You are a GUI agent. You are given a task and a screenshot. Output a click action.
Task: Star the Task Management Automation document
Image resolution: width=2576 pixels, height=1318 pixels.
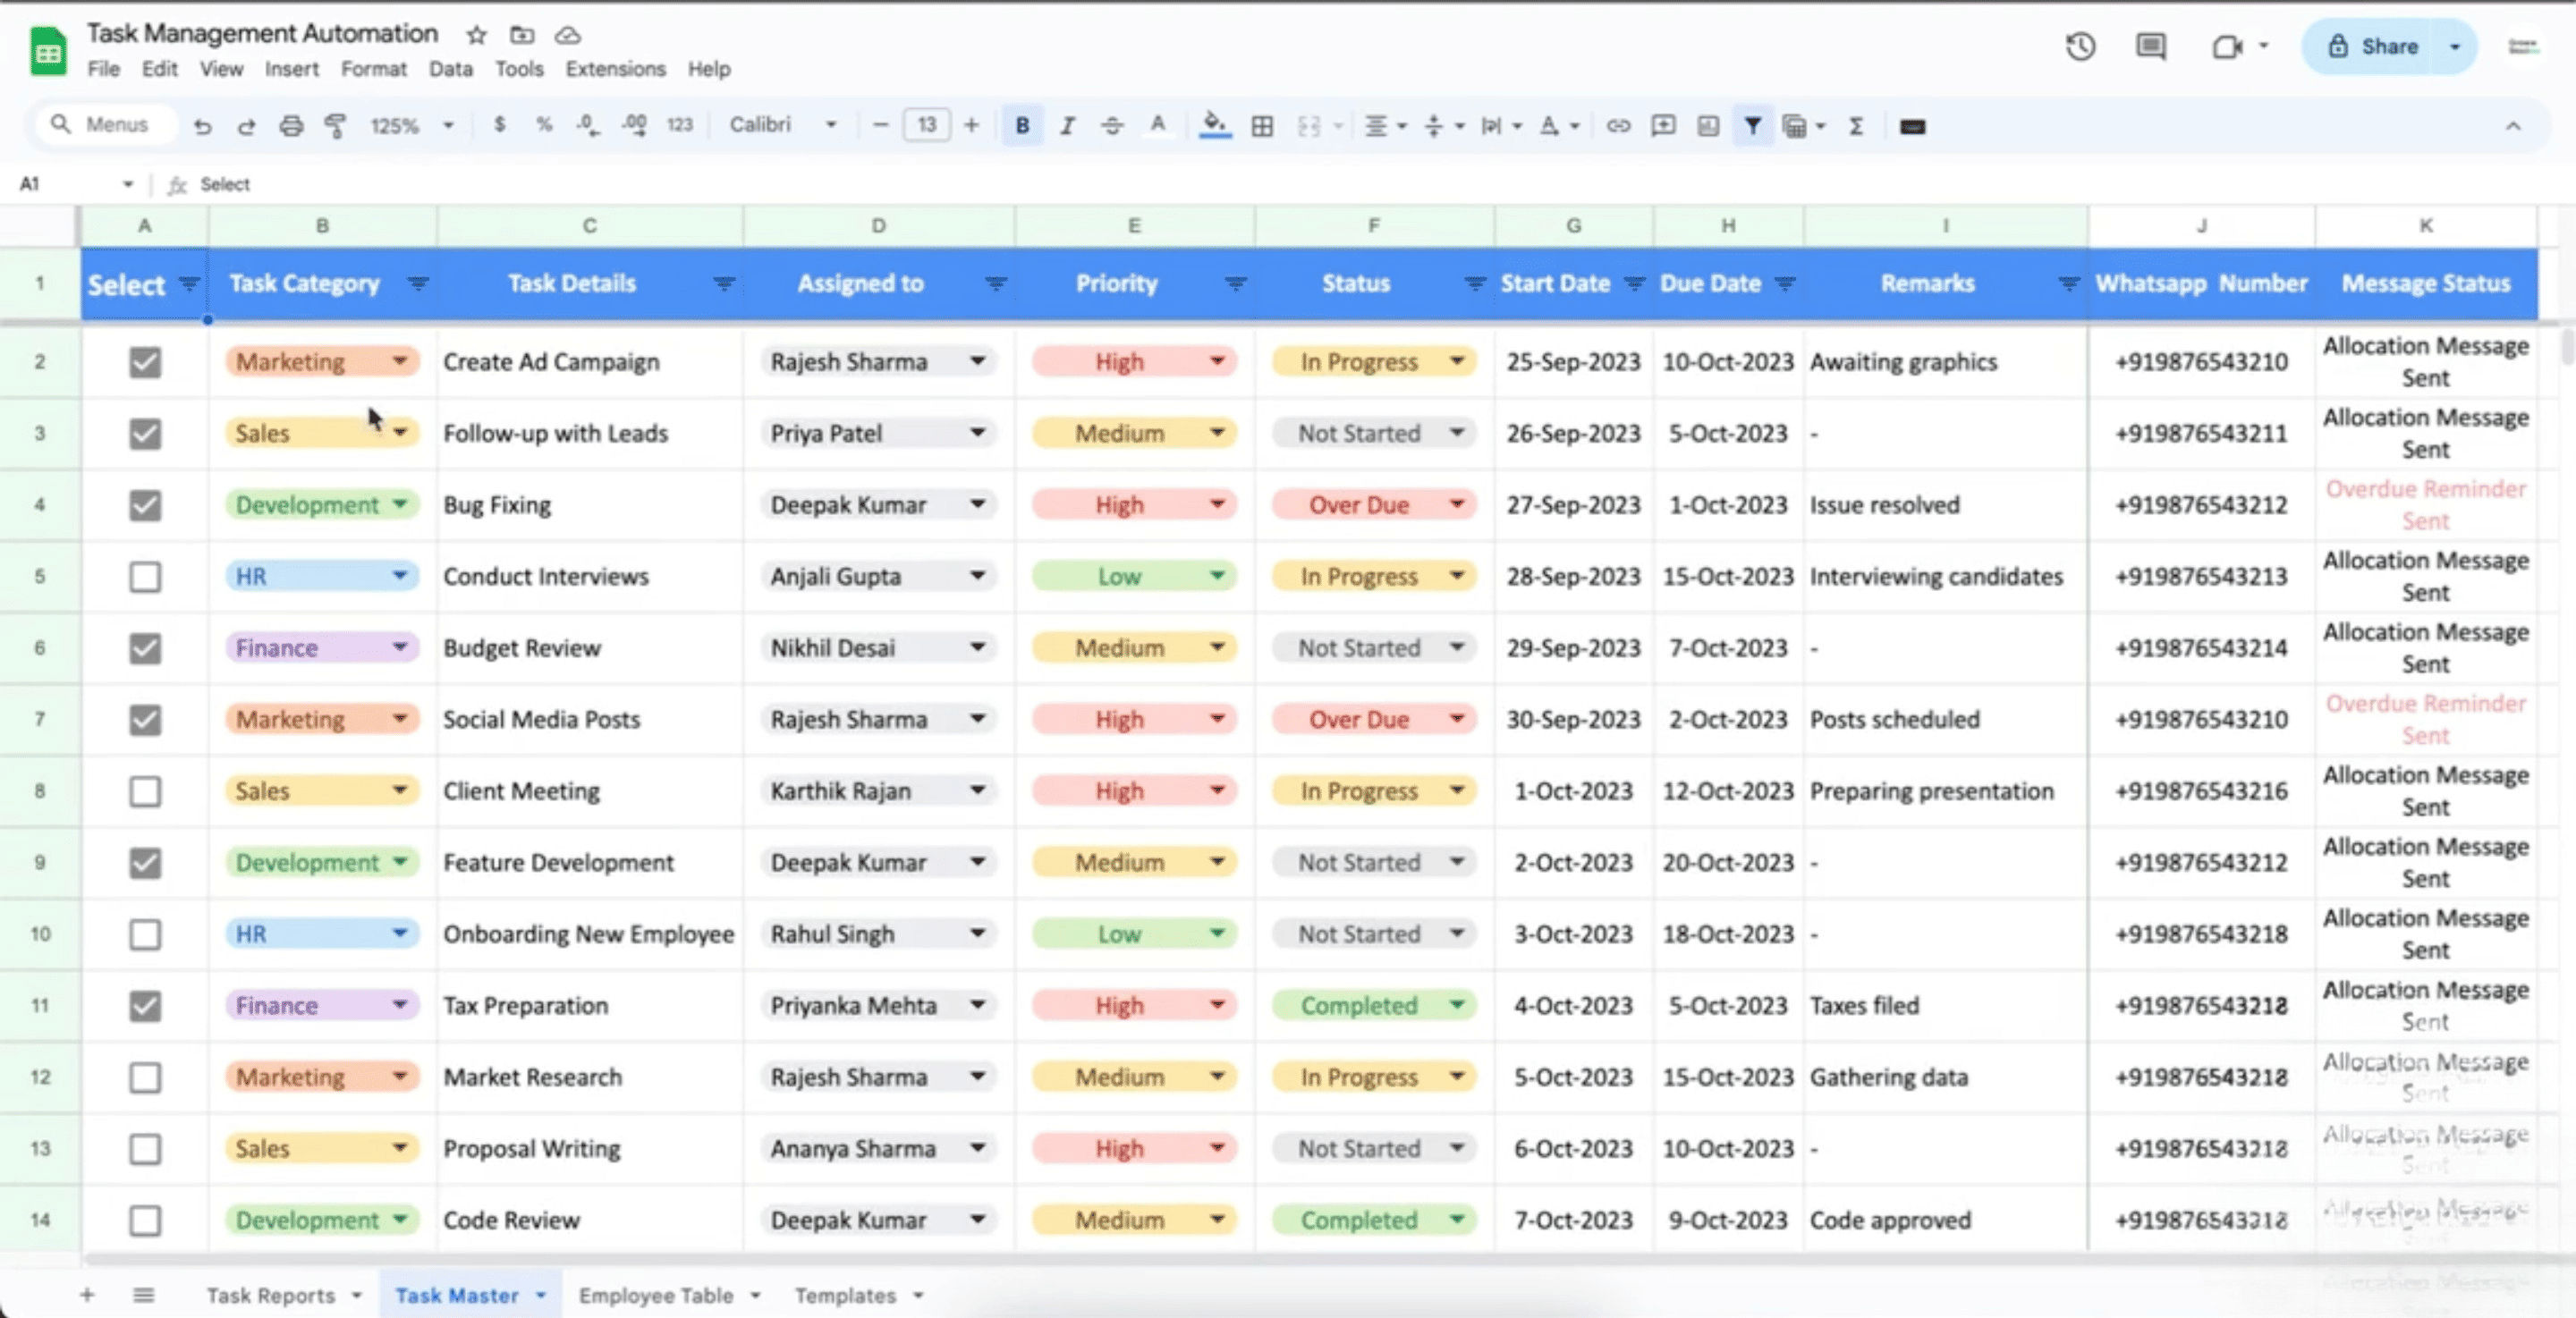476,35
